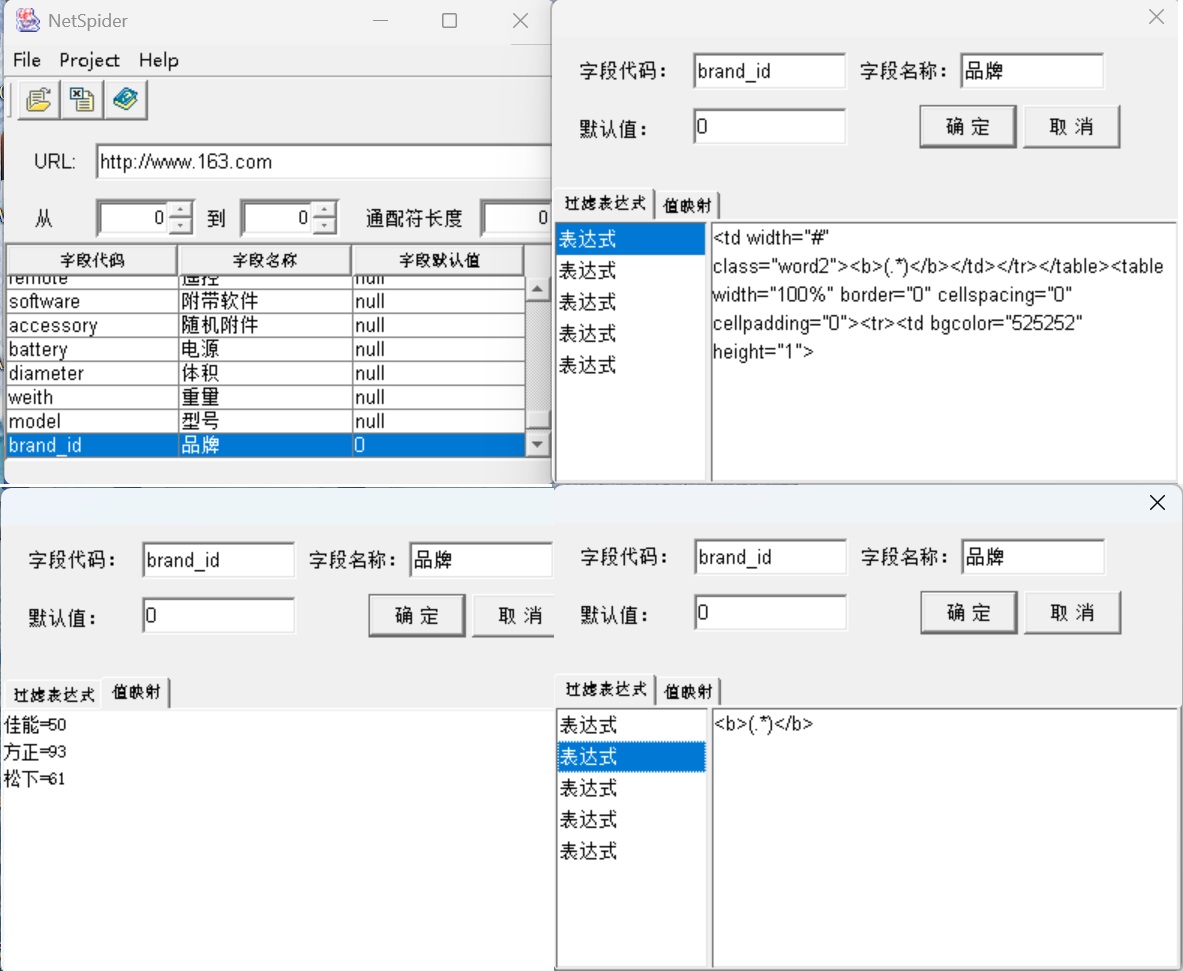The width and height of the screenshot is (1183, 971).
Task: Select the software row in the field table
Action: (266, 301)
